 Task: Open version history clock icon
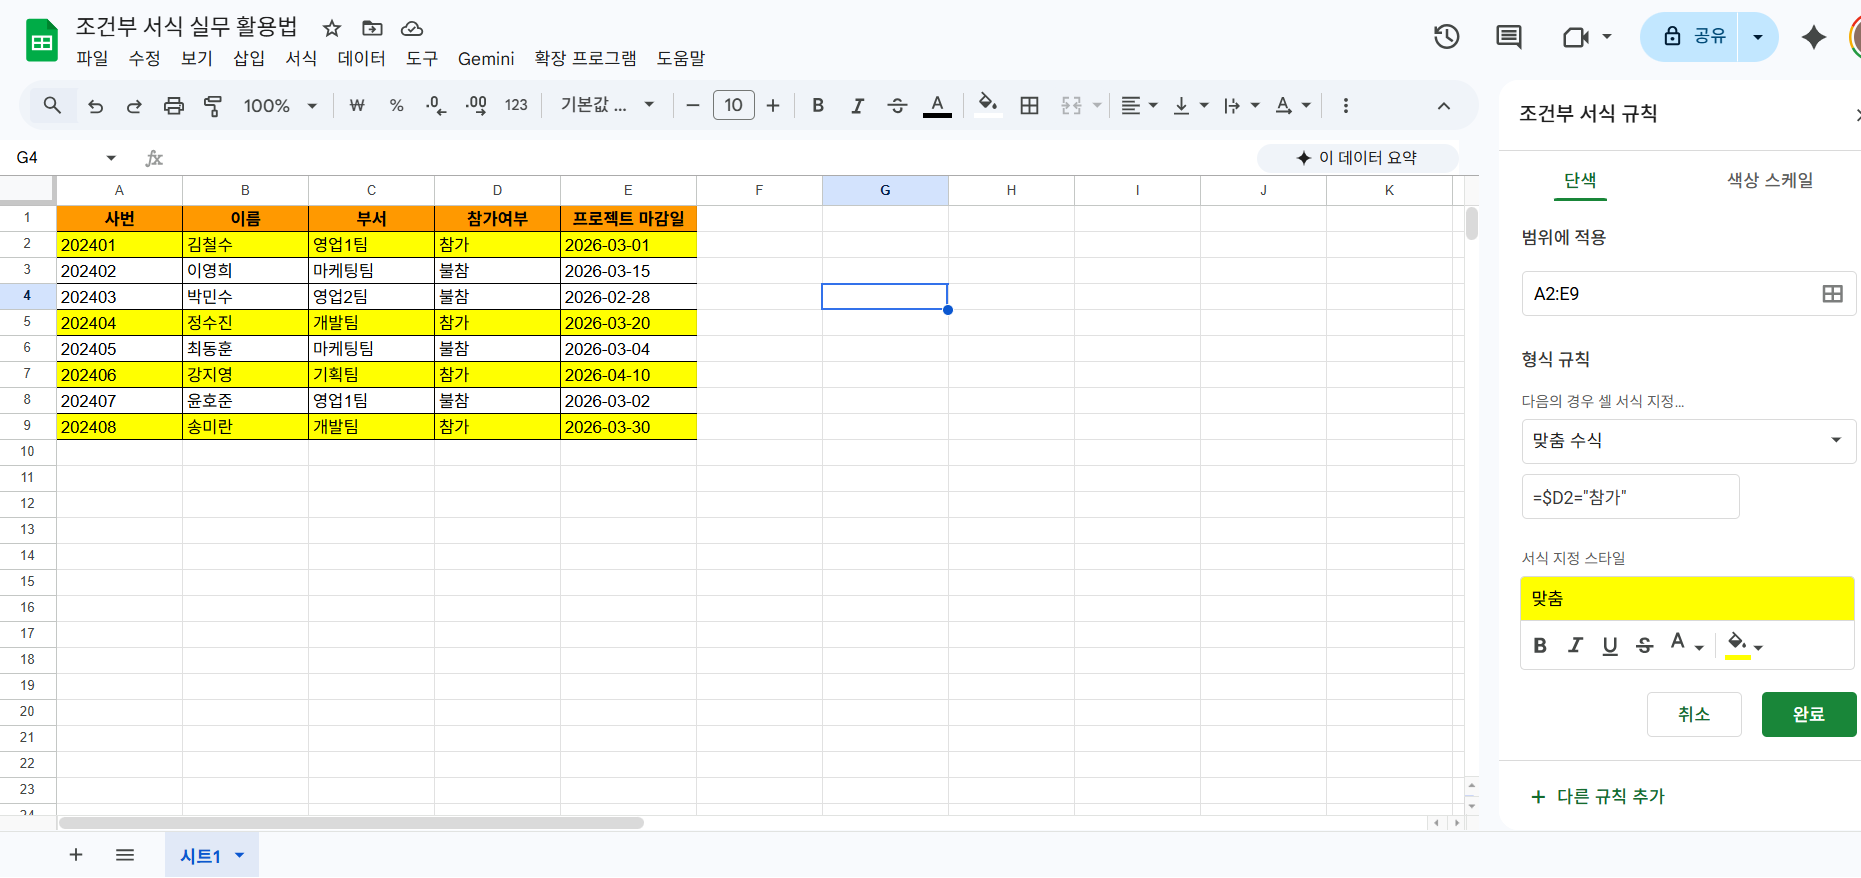click(1446, 38)
